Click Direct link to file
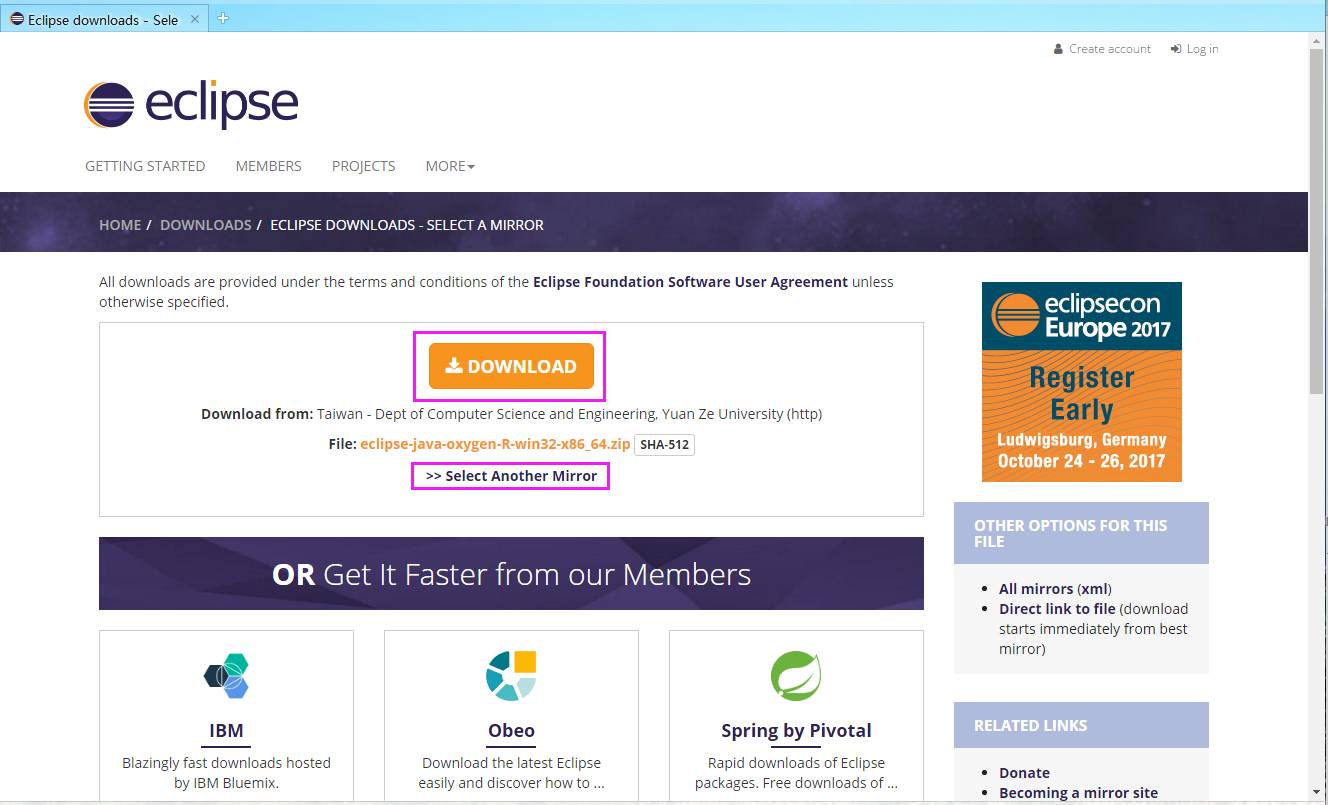This screenshot has height=805, width=1328. click(x=1057, y=609)
